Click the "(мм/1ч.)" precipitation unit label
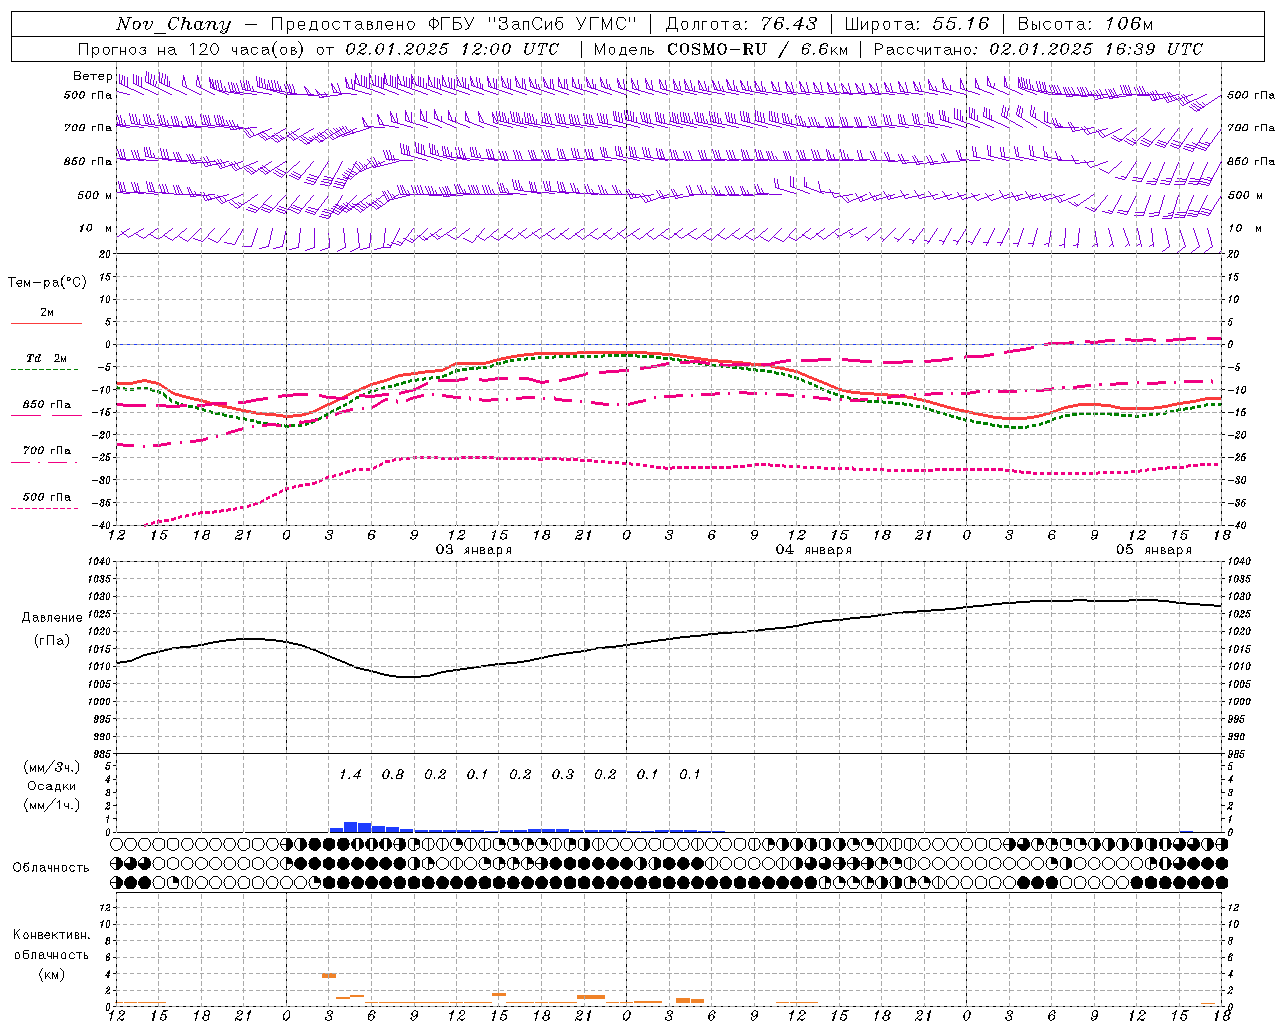 (51, 805)
